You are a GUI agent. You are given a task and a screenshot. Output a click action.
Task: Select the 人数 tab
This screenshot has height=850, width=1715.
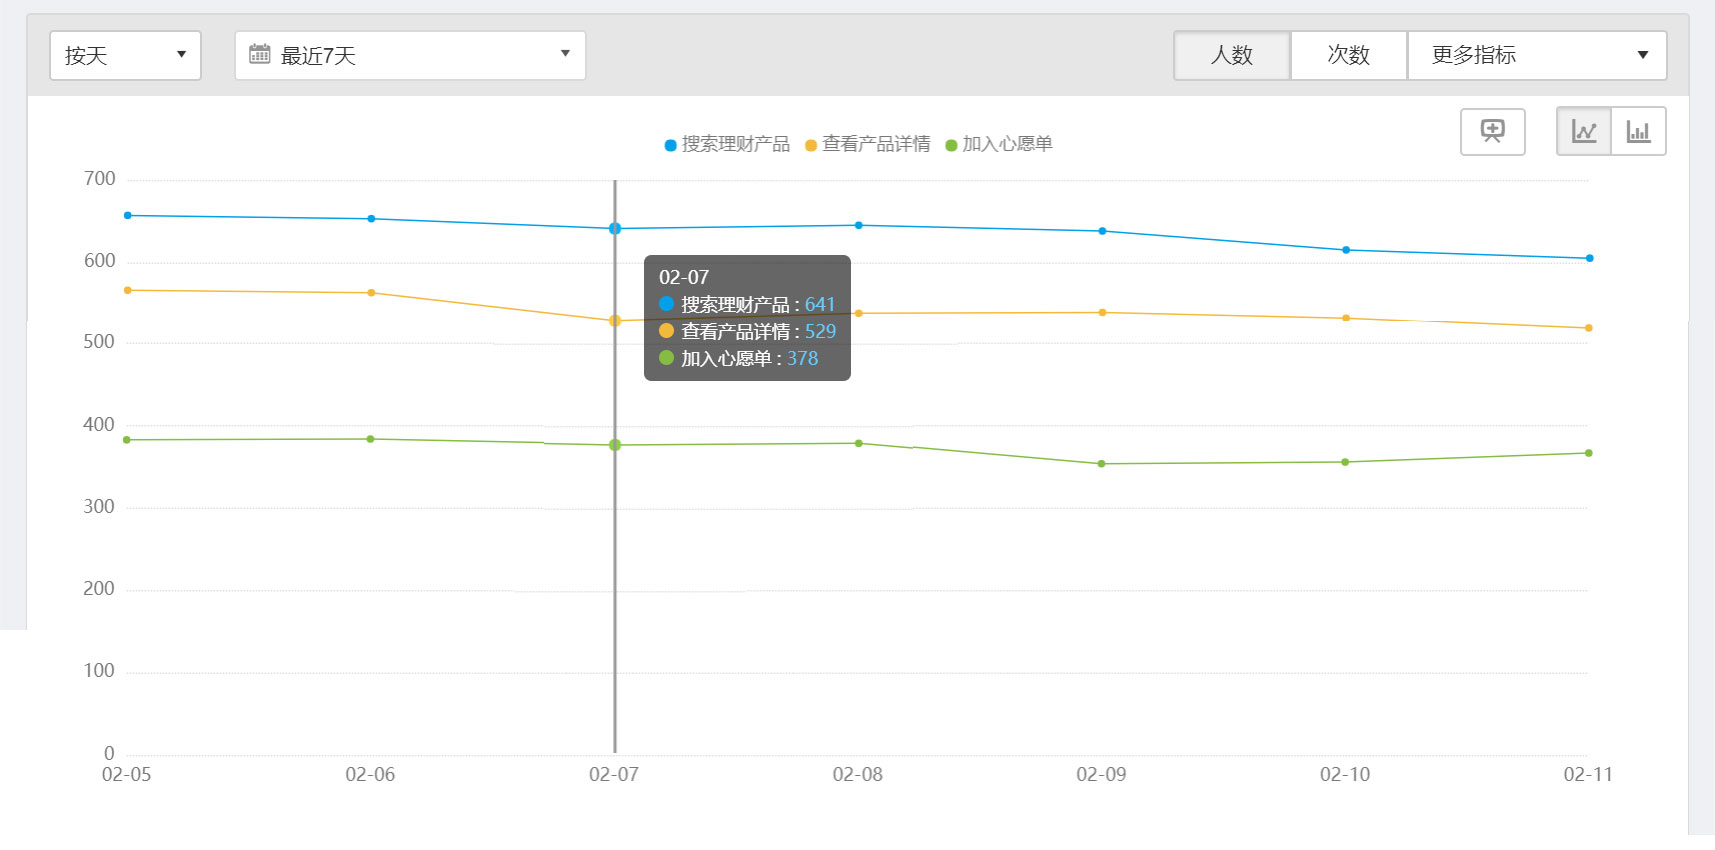point(1231,55)
